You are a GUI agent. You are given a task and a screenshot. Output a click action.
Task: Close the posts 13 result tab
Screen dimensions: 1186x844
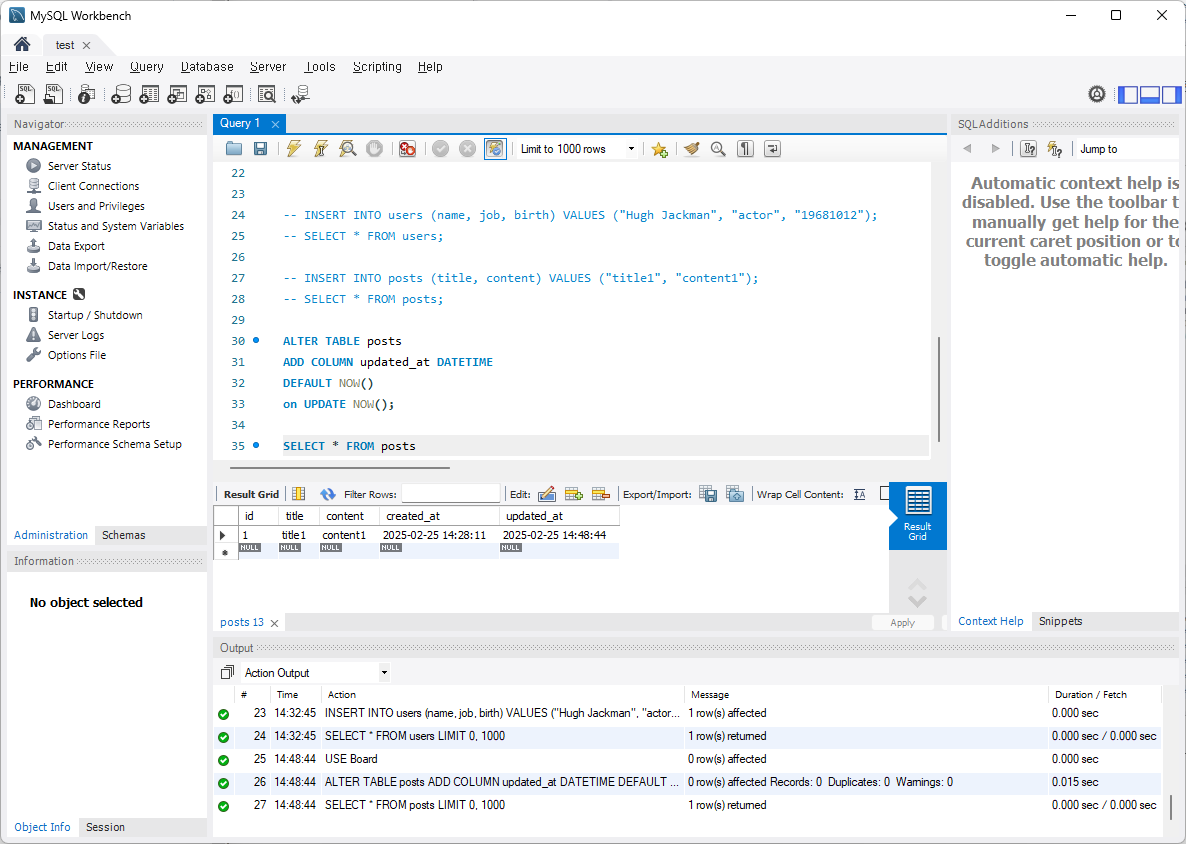tap(275, 623)
